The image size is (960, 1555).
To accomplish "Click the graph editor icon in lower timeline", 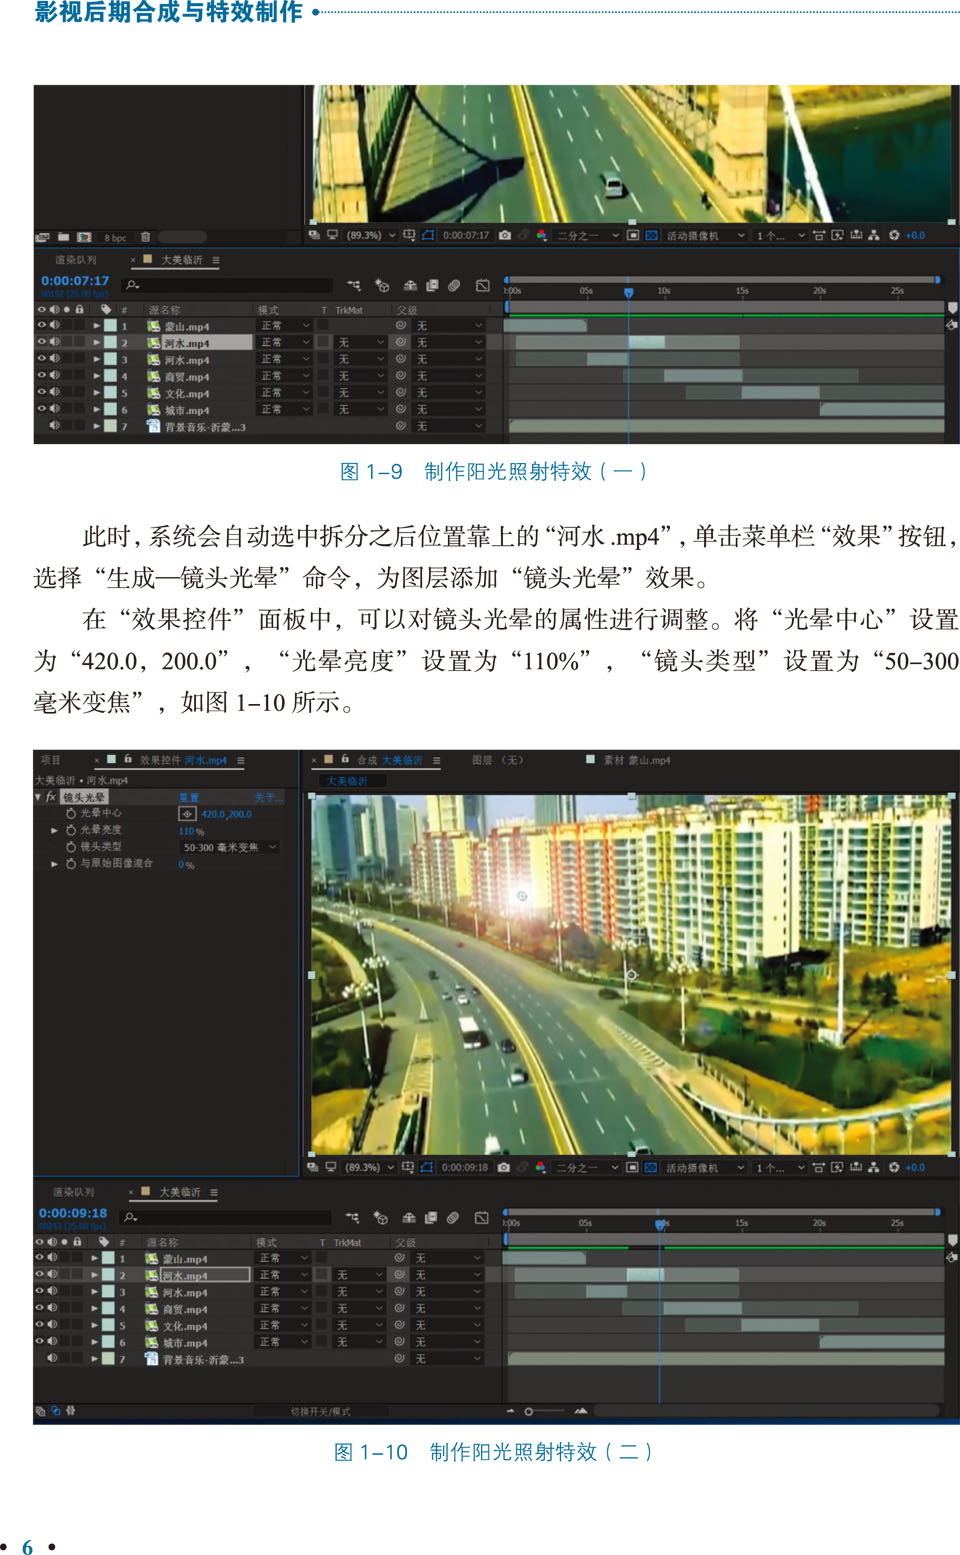I will (481, 1217).
